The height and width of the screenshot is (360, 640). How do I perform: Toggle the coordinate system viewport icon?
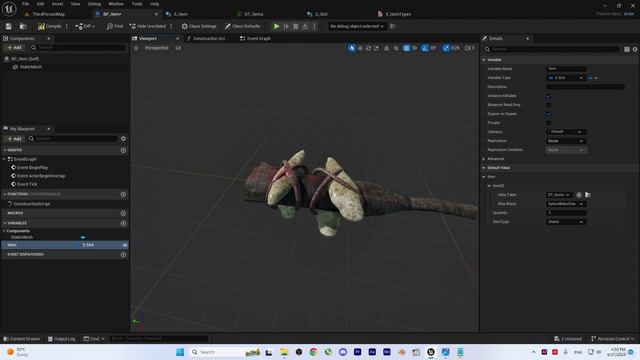387,48
